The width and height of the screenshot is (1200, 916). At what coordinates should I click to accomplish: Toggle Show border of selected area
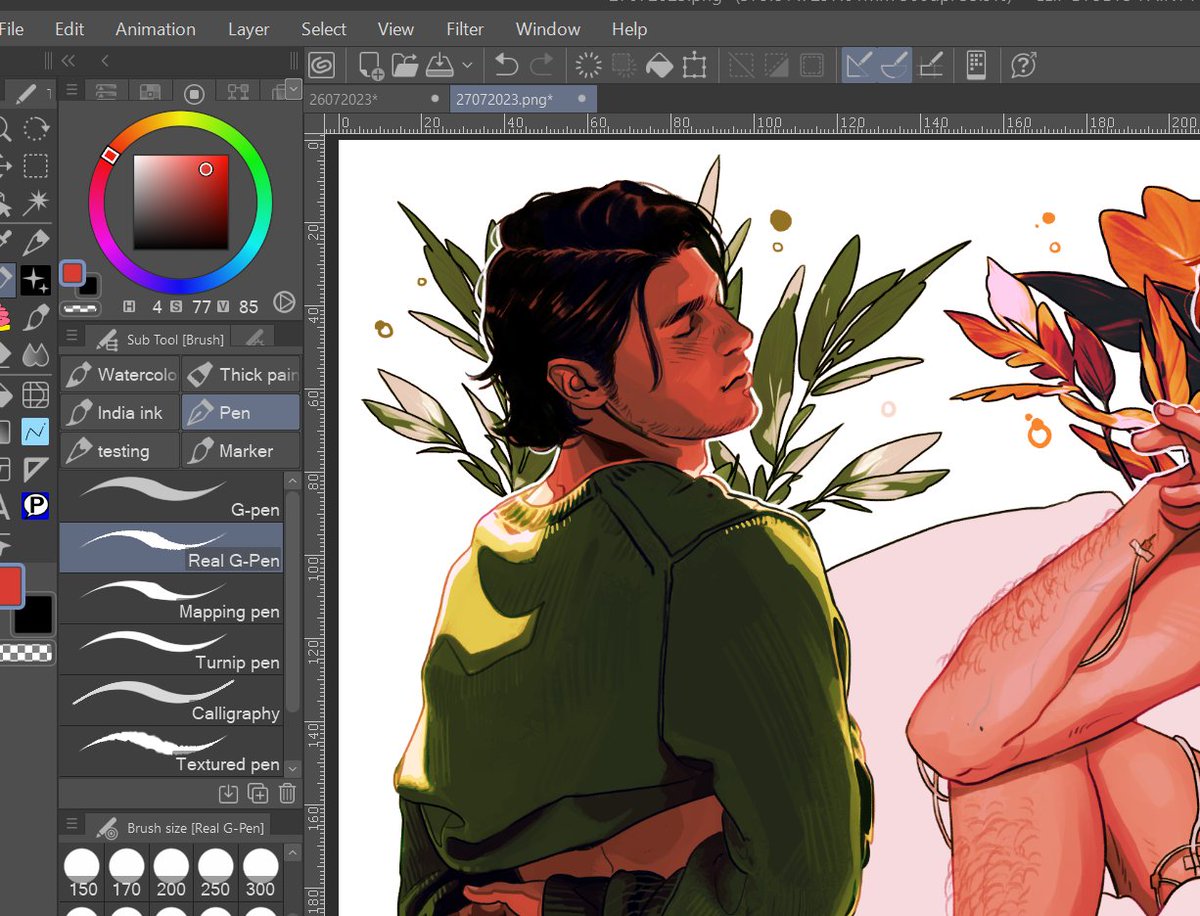pos(811,66)
